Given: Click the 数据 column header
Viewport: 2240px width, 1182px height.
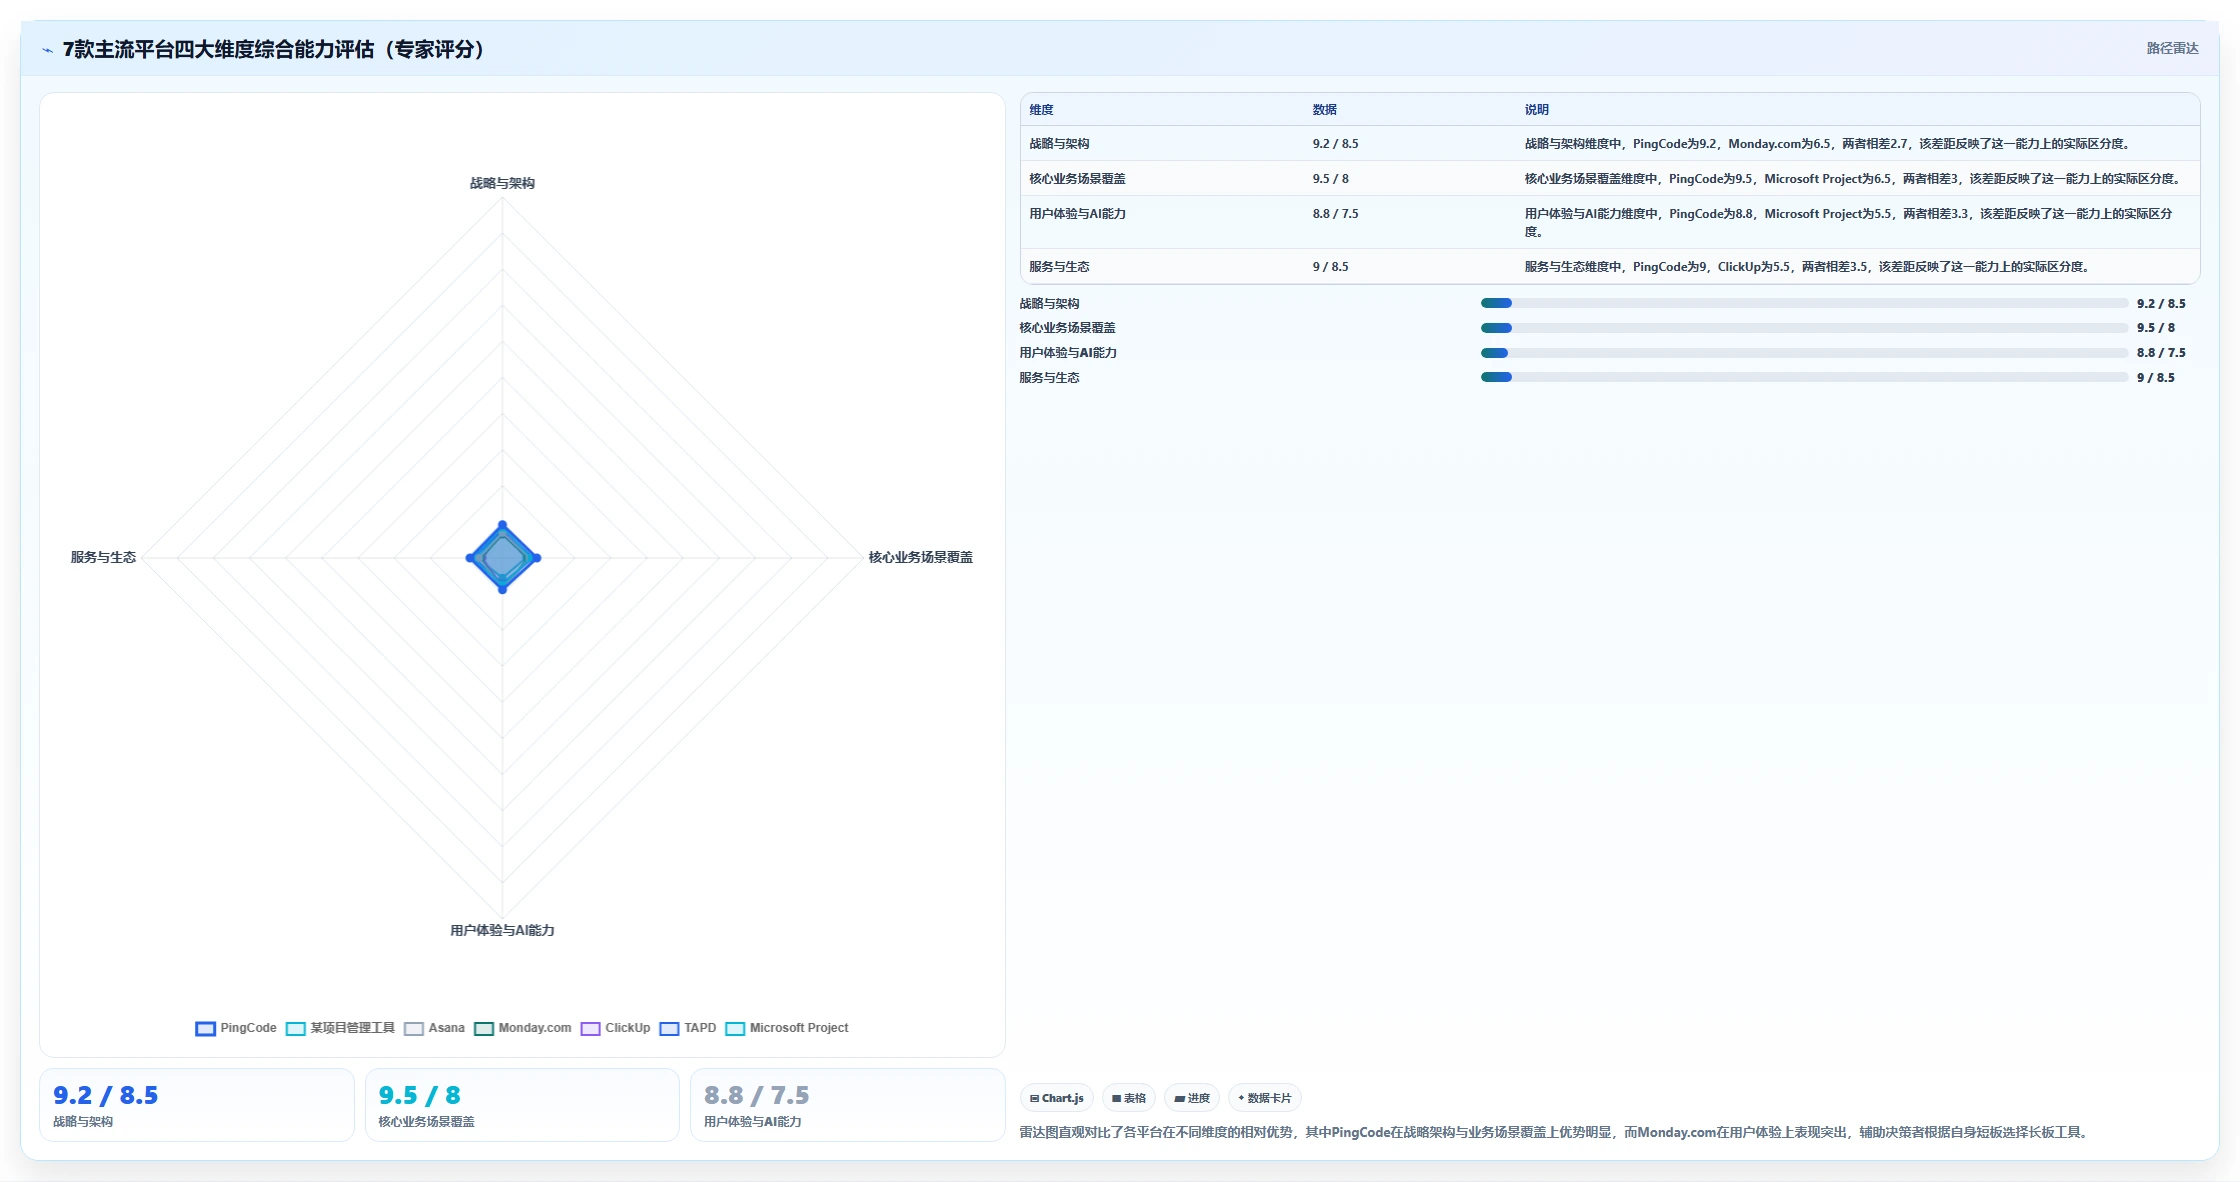Looking at the screenshot, I should pos(1324,110).
